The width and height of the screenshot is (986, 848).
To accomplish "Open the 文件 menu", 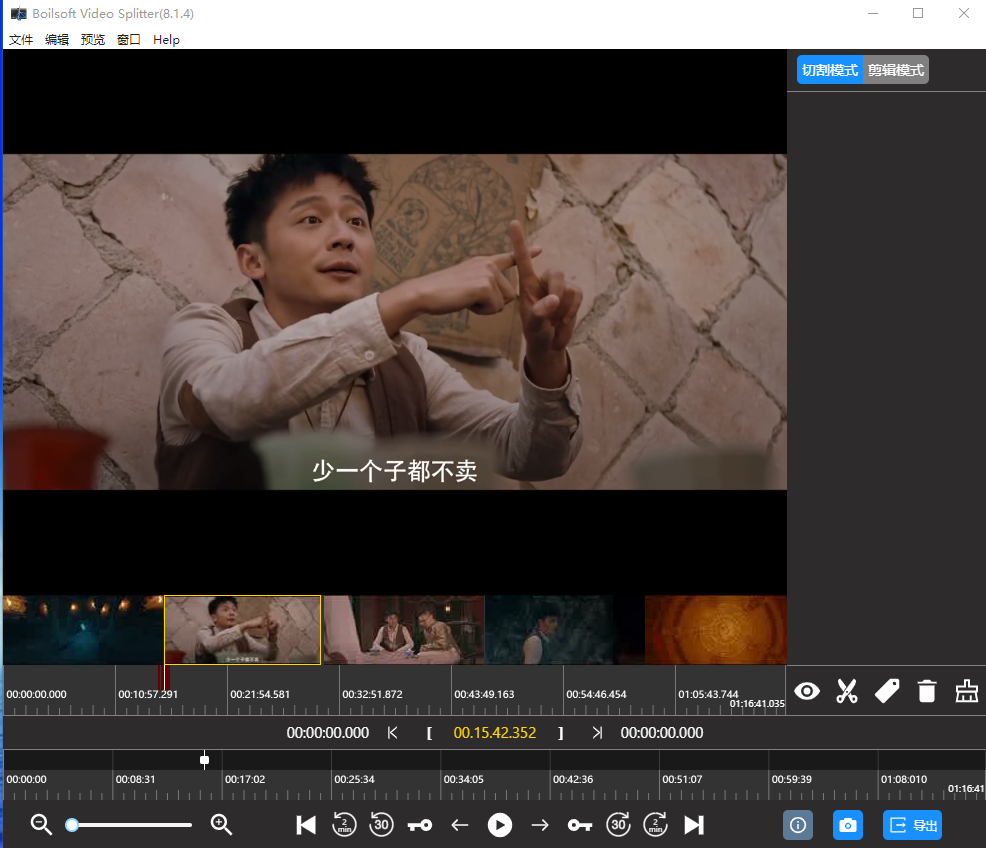I will 21,40.
